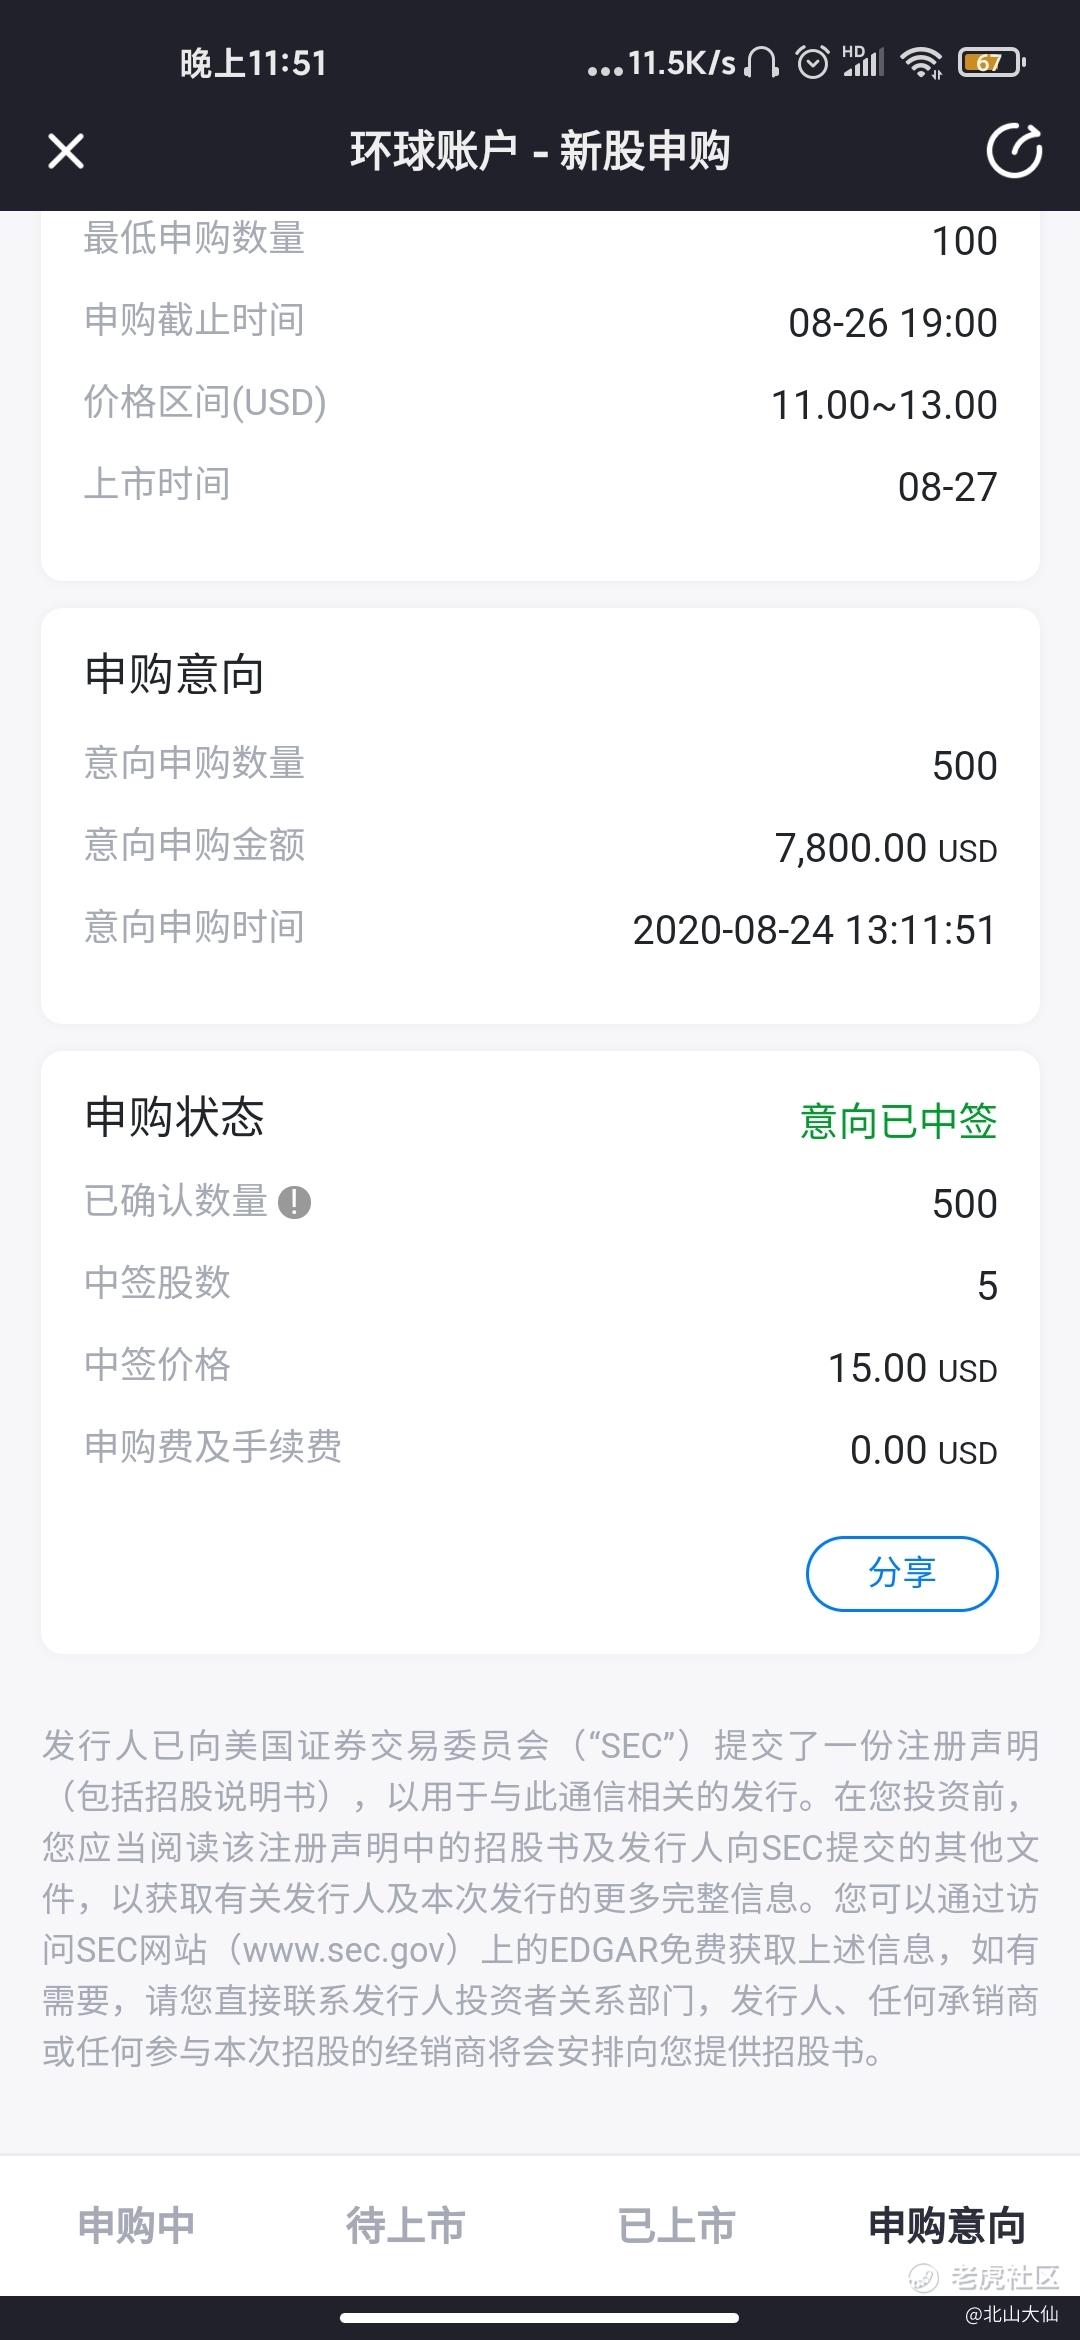Tap the HD signal strength icon
Image resolution: width=1080 pixels, height=2340 pixels.
click(863, 62)
